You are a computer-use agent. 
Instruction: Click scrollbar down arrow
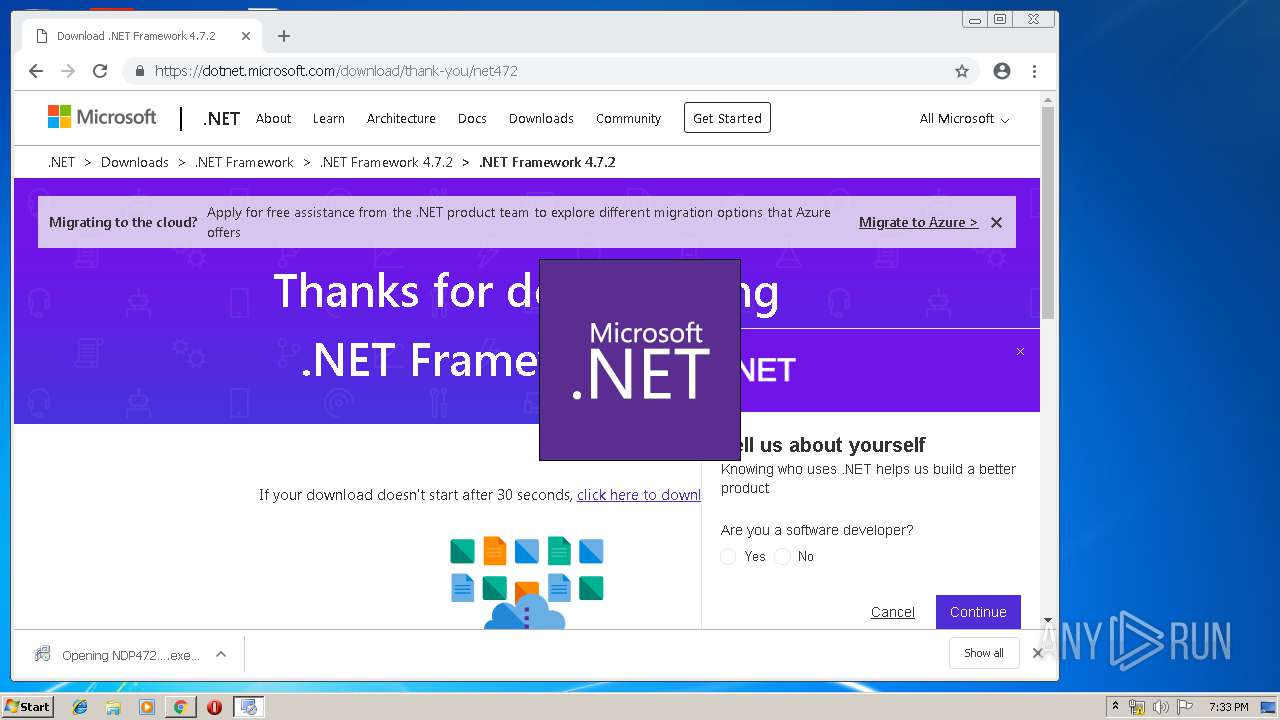1048,621
